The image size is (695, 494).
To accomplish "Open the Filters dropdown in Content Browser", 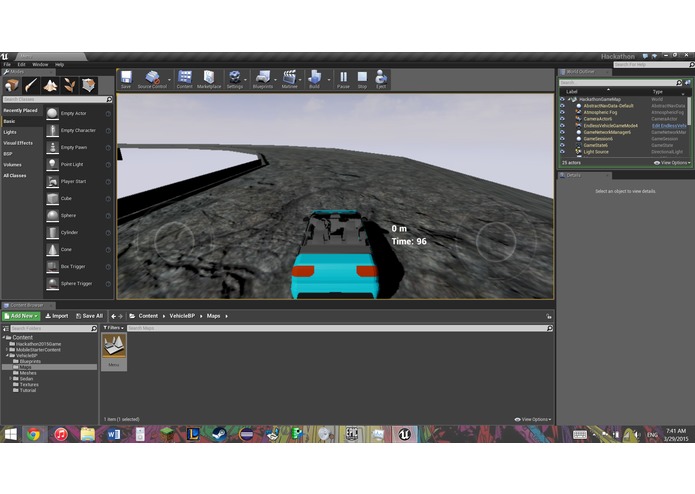I will [113, 328].
